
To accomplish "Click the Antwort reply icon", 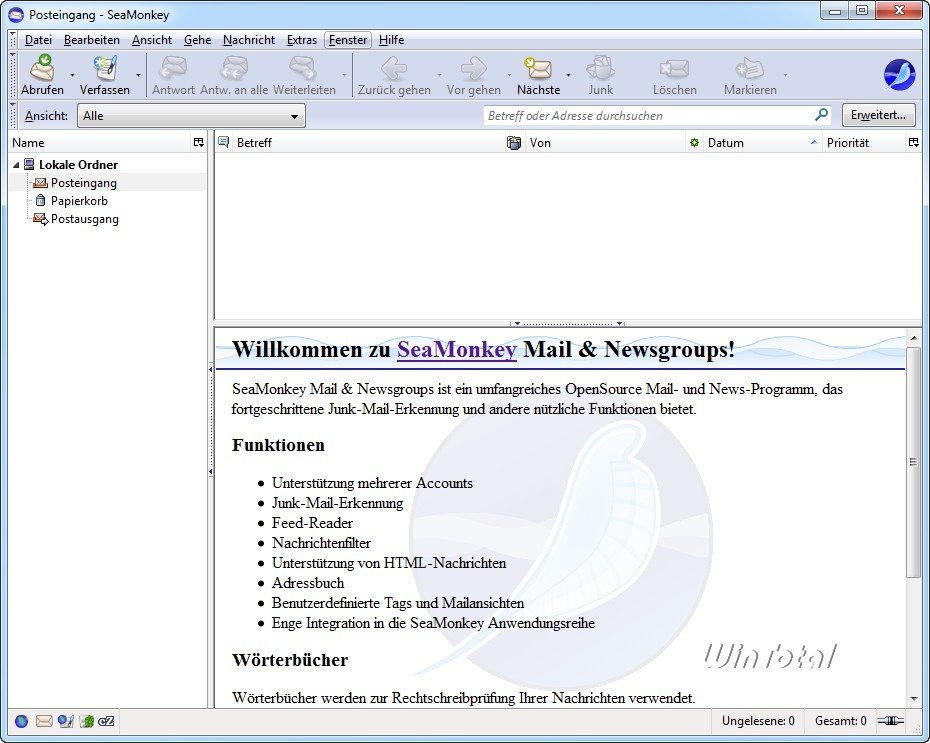I will pos(173,68).
